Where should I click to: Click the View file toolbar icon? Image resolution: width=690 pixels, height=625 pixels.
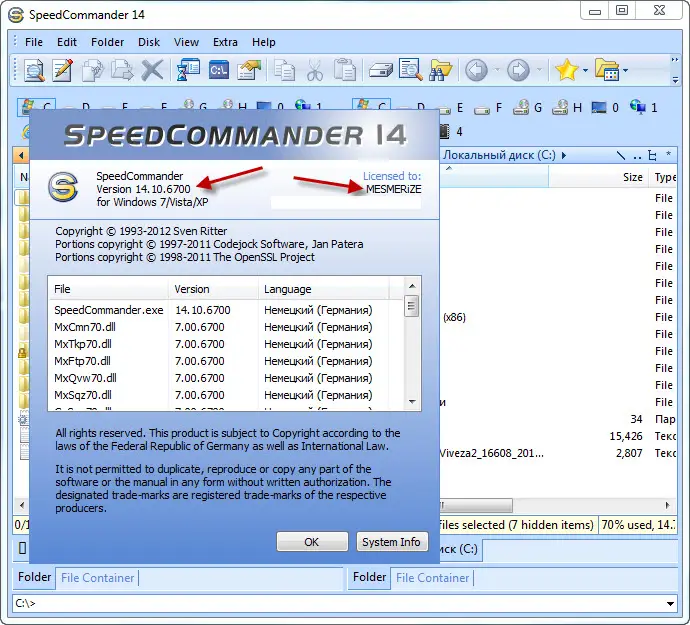coord(34,70)
